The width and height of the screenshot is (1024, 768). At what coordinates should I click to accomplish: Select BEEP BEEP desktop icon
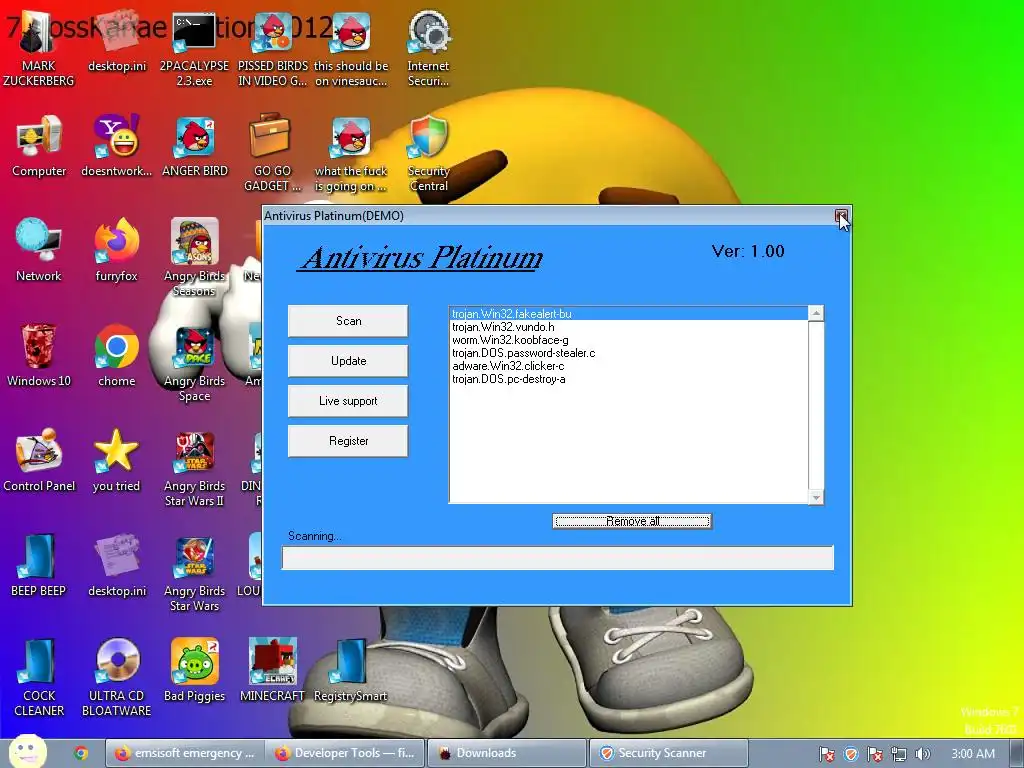click(x=39, y=567)
